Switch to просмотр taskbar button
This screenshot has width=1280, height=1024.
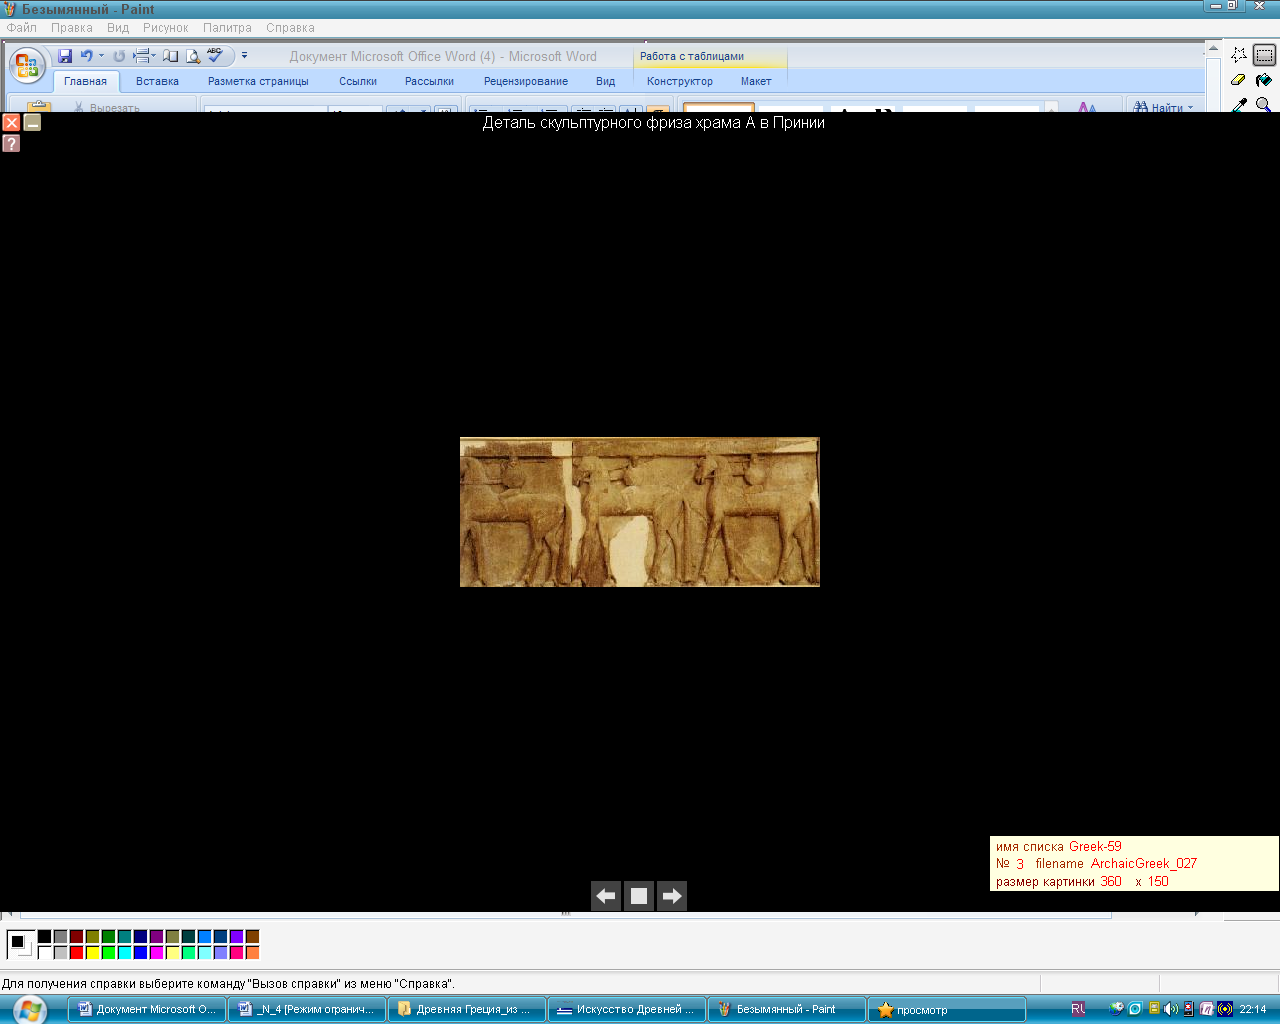[947, 1009]
